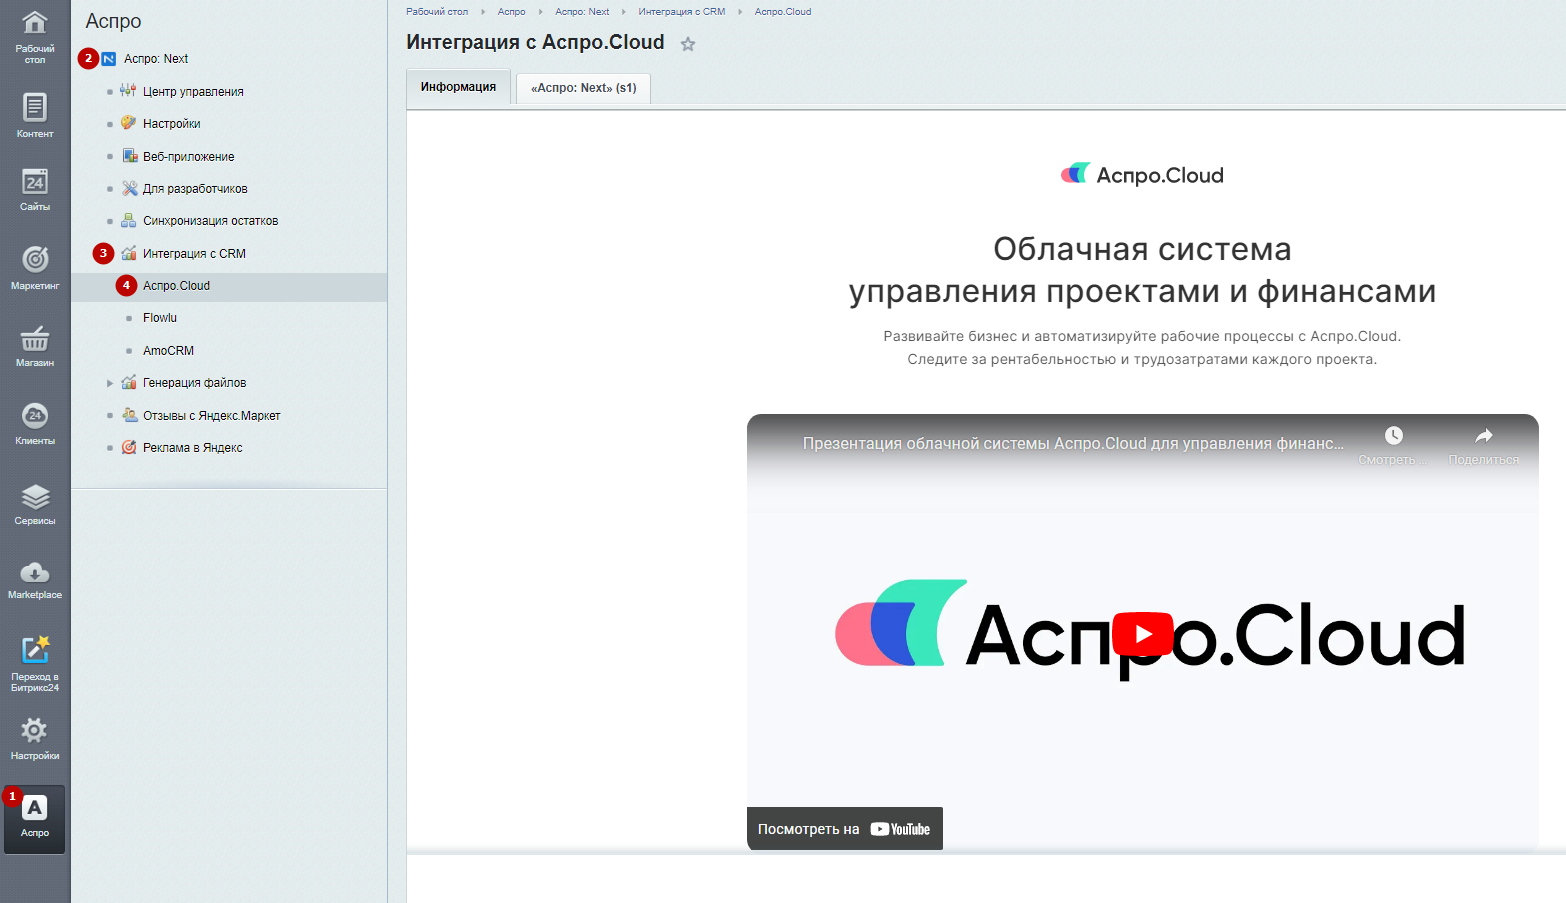Open the arrow after Аспро breadcrumb
The width and height of the screenshot is (1566, 903).
pos(540,12)
